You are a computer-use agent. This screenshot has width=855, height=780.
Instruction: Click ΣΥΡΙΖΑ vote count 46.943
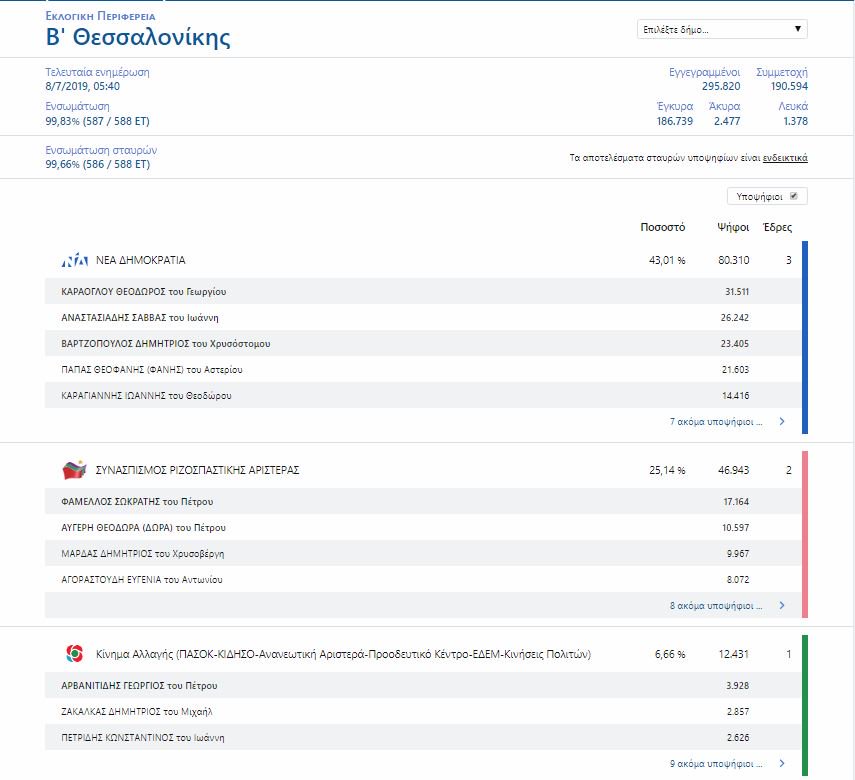coord(733,470)
